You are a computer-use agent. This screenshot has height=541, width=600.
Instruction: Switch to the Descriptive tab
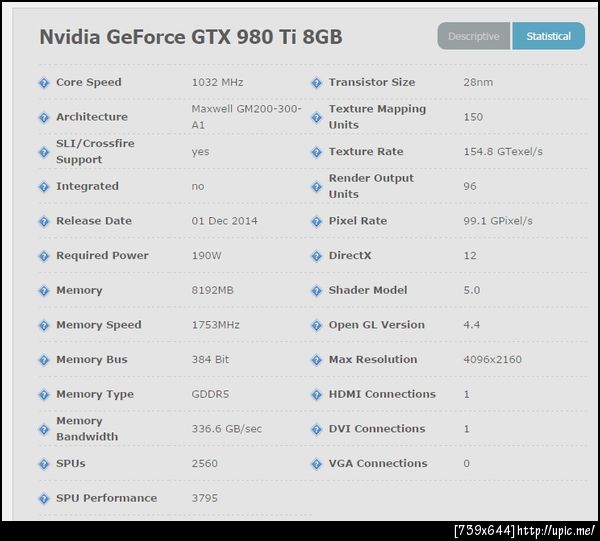coord(474,36)
